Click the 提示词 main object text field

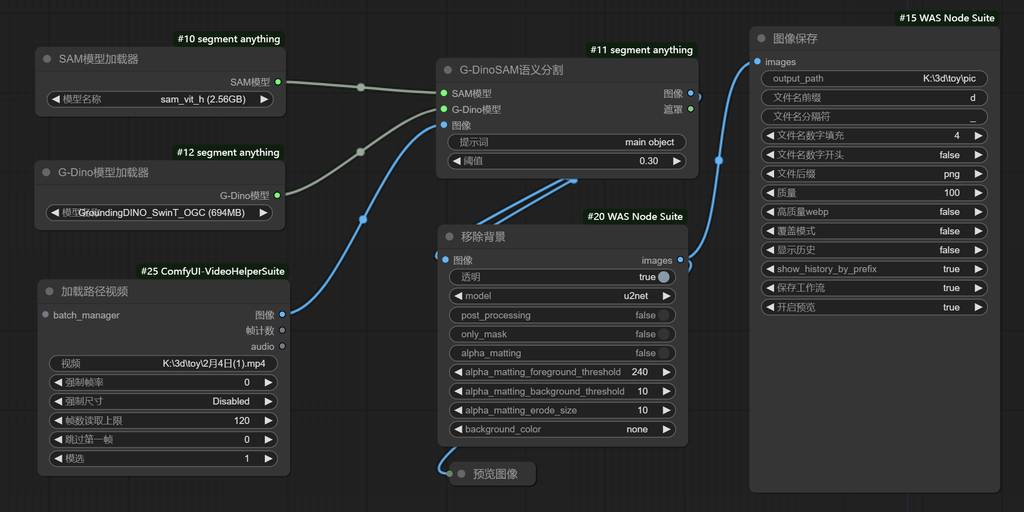566,142
